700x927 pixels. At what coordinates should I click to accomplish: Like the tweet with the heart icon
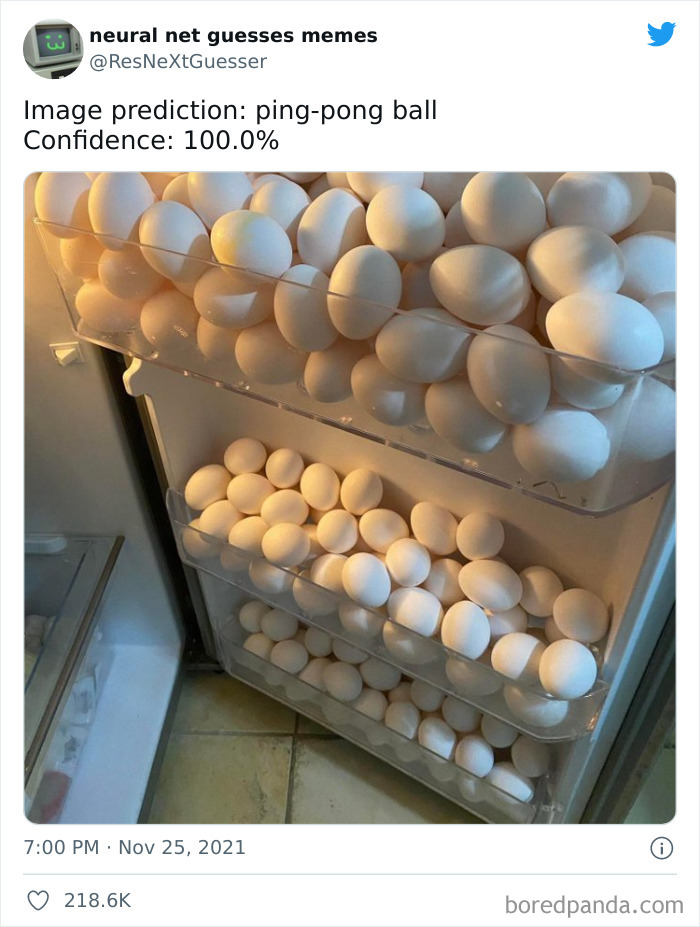[38, 900]
